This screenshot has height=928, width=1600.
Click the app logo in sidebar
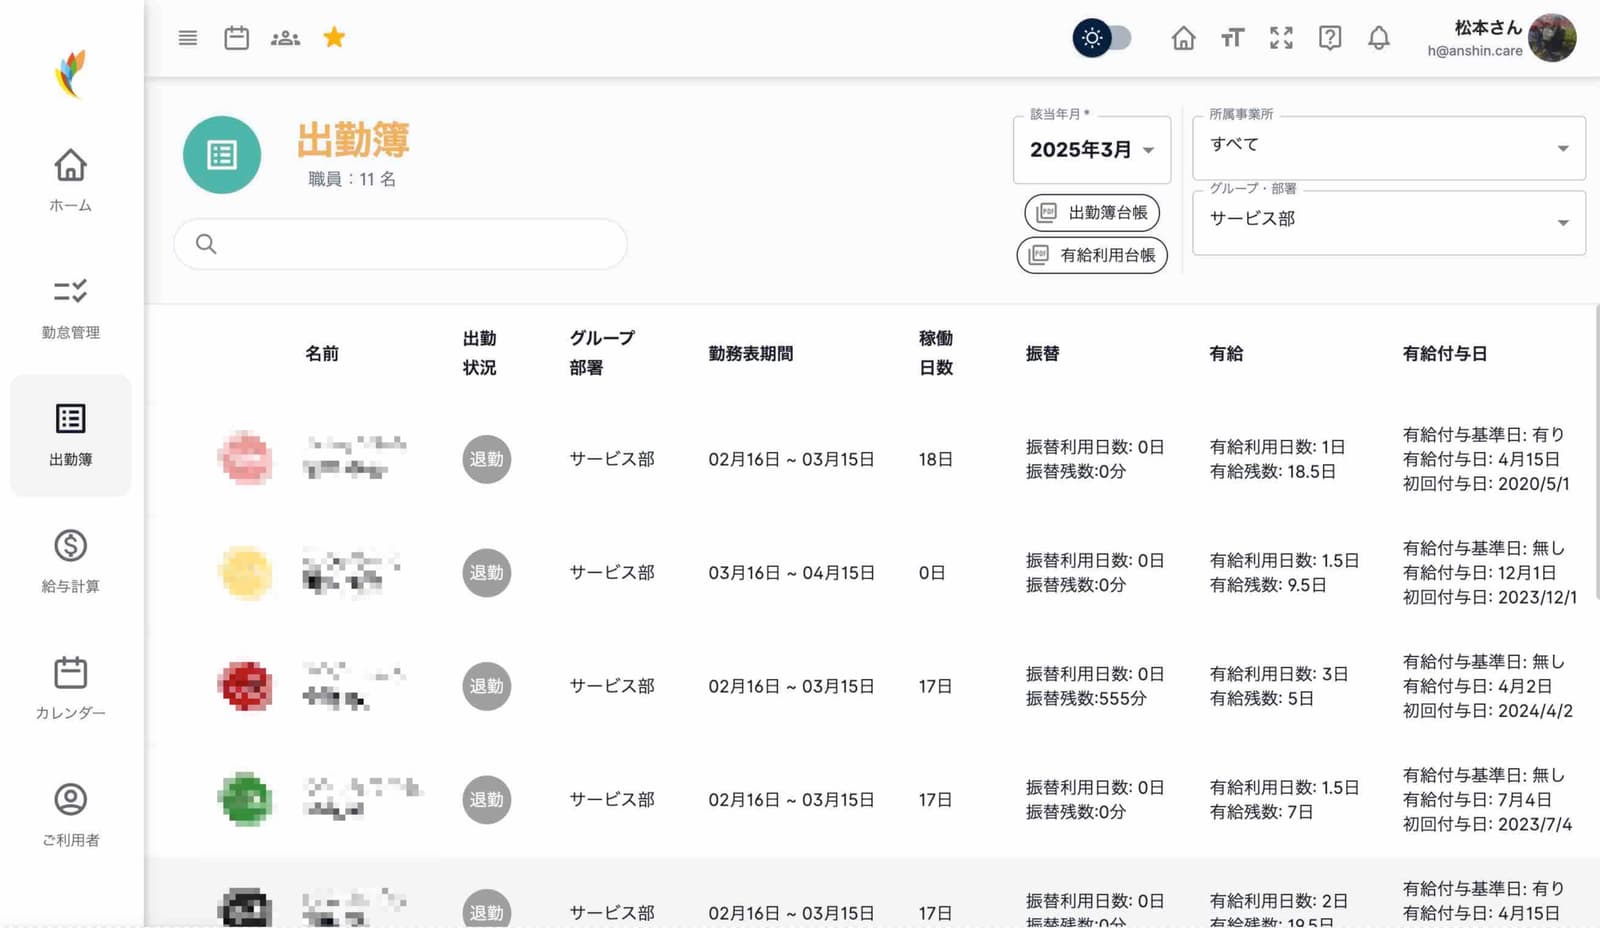71,74
